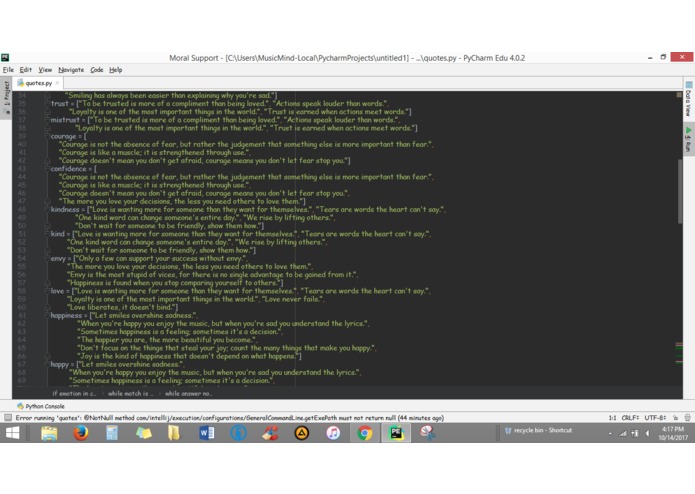This screenshot has height=494, width=695.
Task: Select the quotes.py editor tab
Action: 38,83
